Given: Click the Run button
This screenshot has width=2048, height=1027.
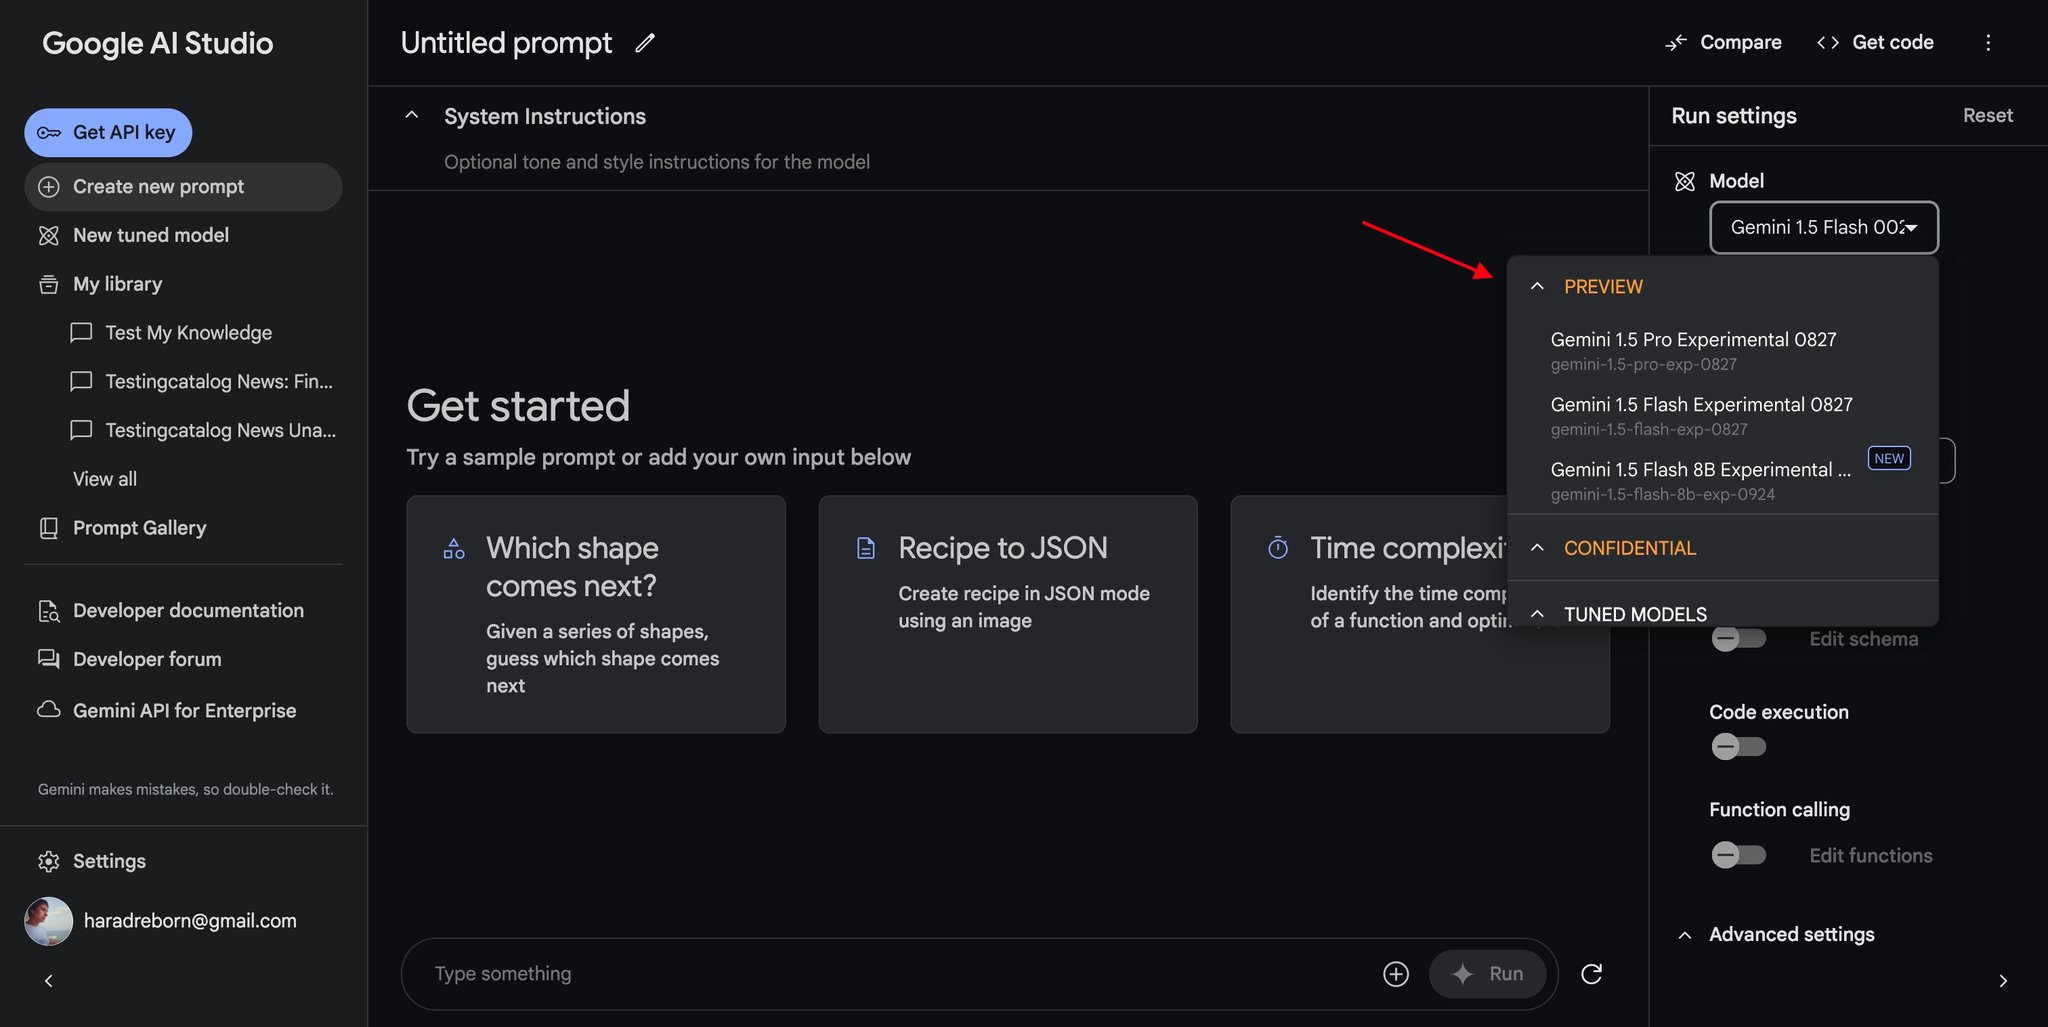Looking at the screenshot, I should (x=1488, y=974).
